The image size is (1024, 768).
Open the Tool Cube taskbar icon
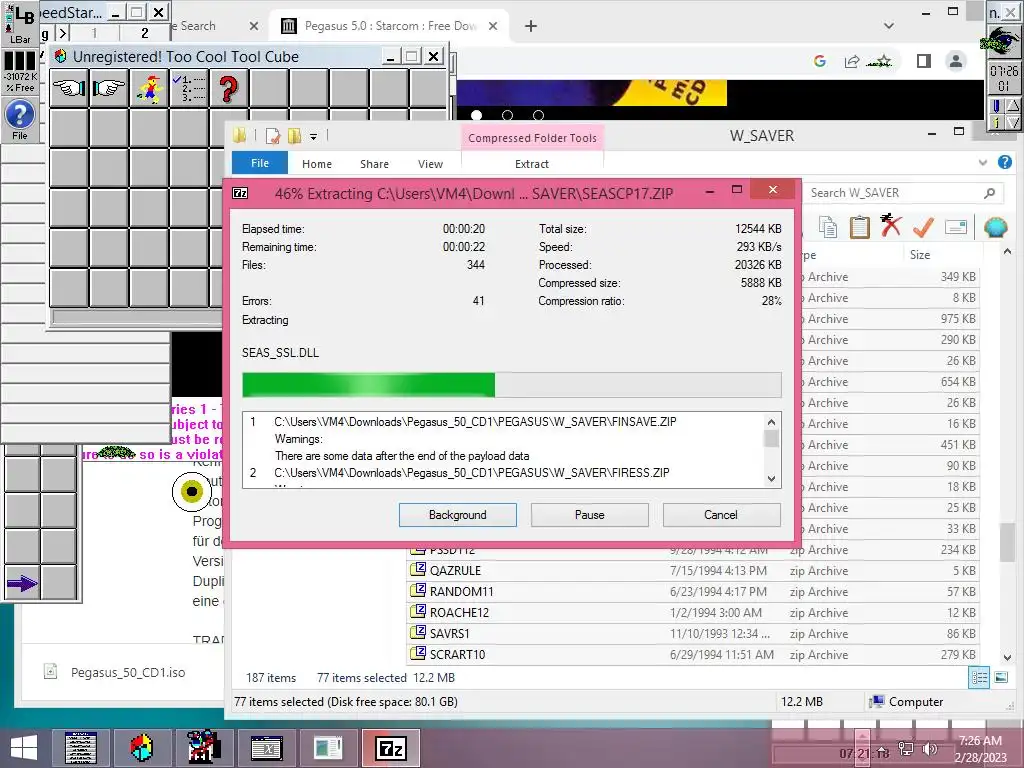pyautogui.click(x=141, y=748)
